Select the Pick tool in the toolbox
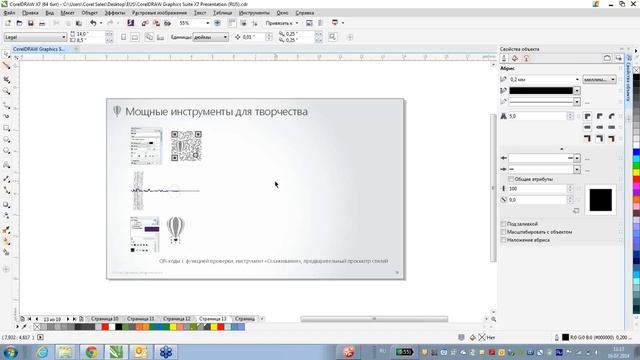The width and height of the screenshot is (640, 360). 6,54
